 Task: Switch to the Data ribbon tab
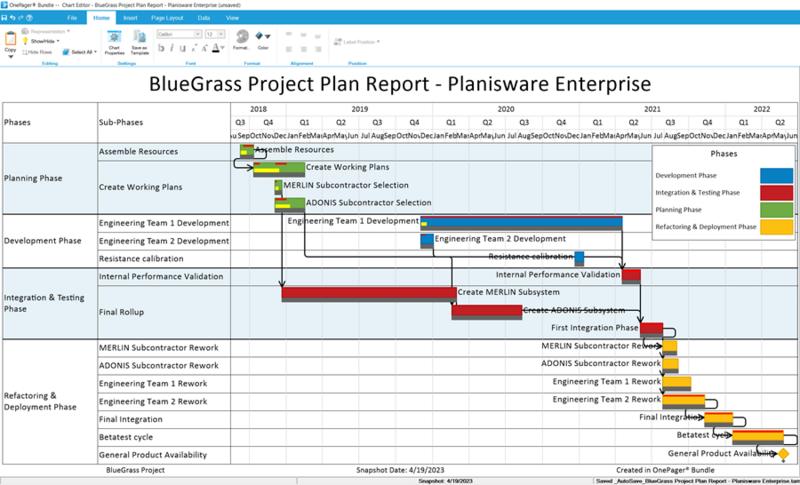[x=204, y=18]
